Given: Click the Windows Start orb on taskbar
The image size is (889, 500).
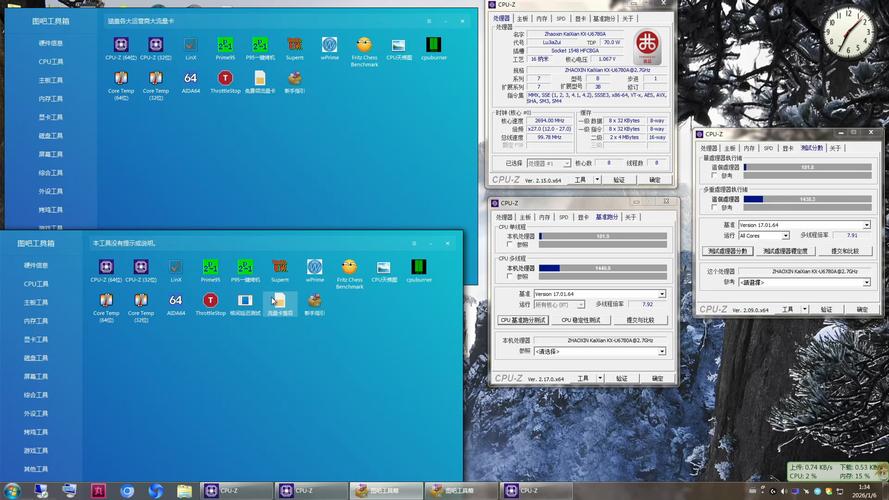Looking at the screenshot, I should (x=13, y=490).
